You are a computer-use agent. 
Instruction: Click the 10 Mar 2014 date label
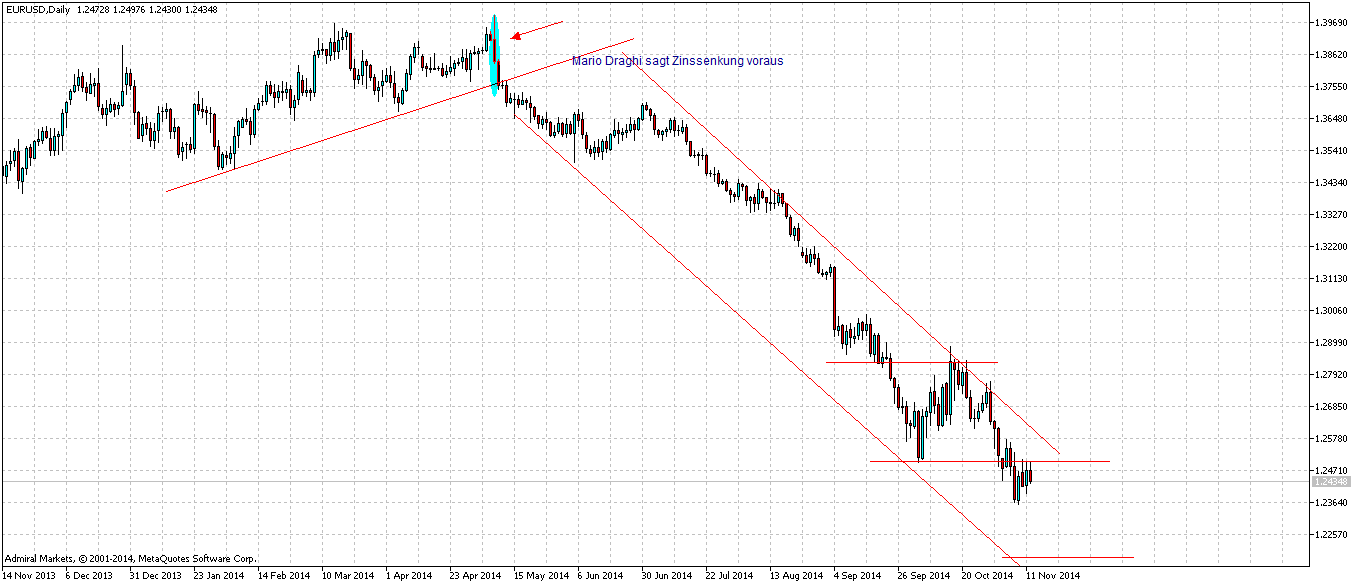pos(348,576)
